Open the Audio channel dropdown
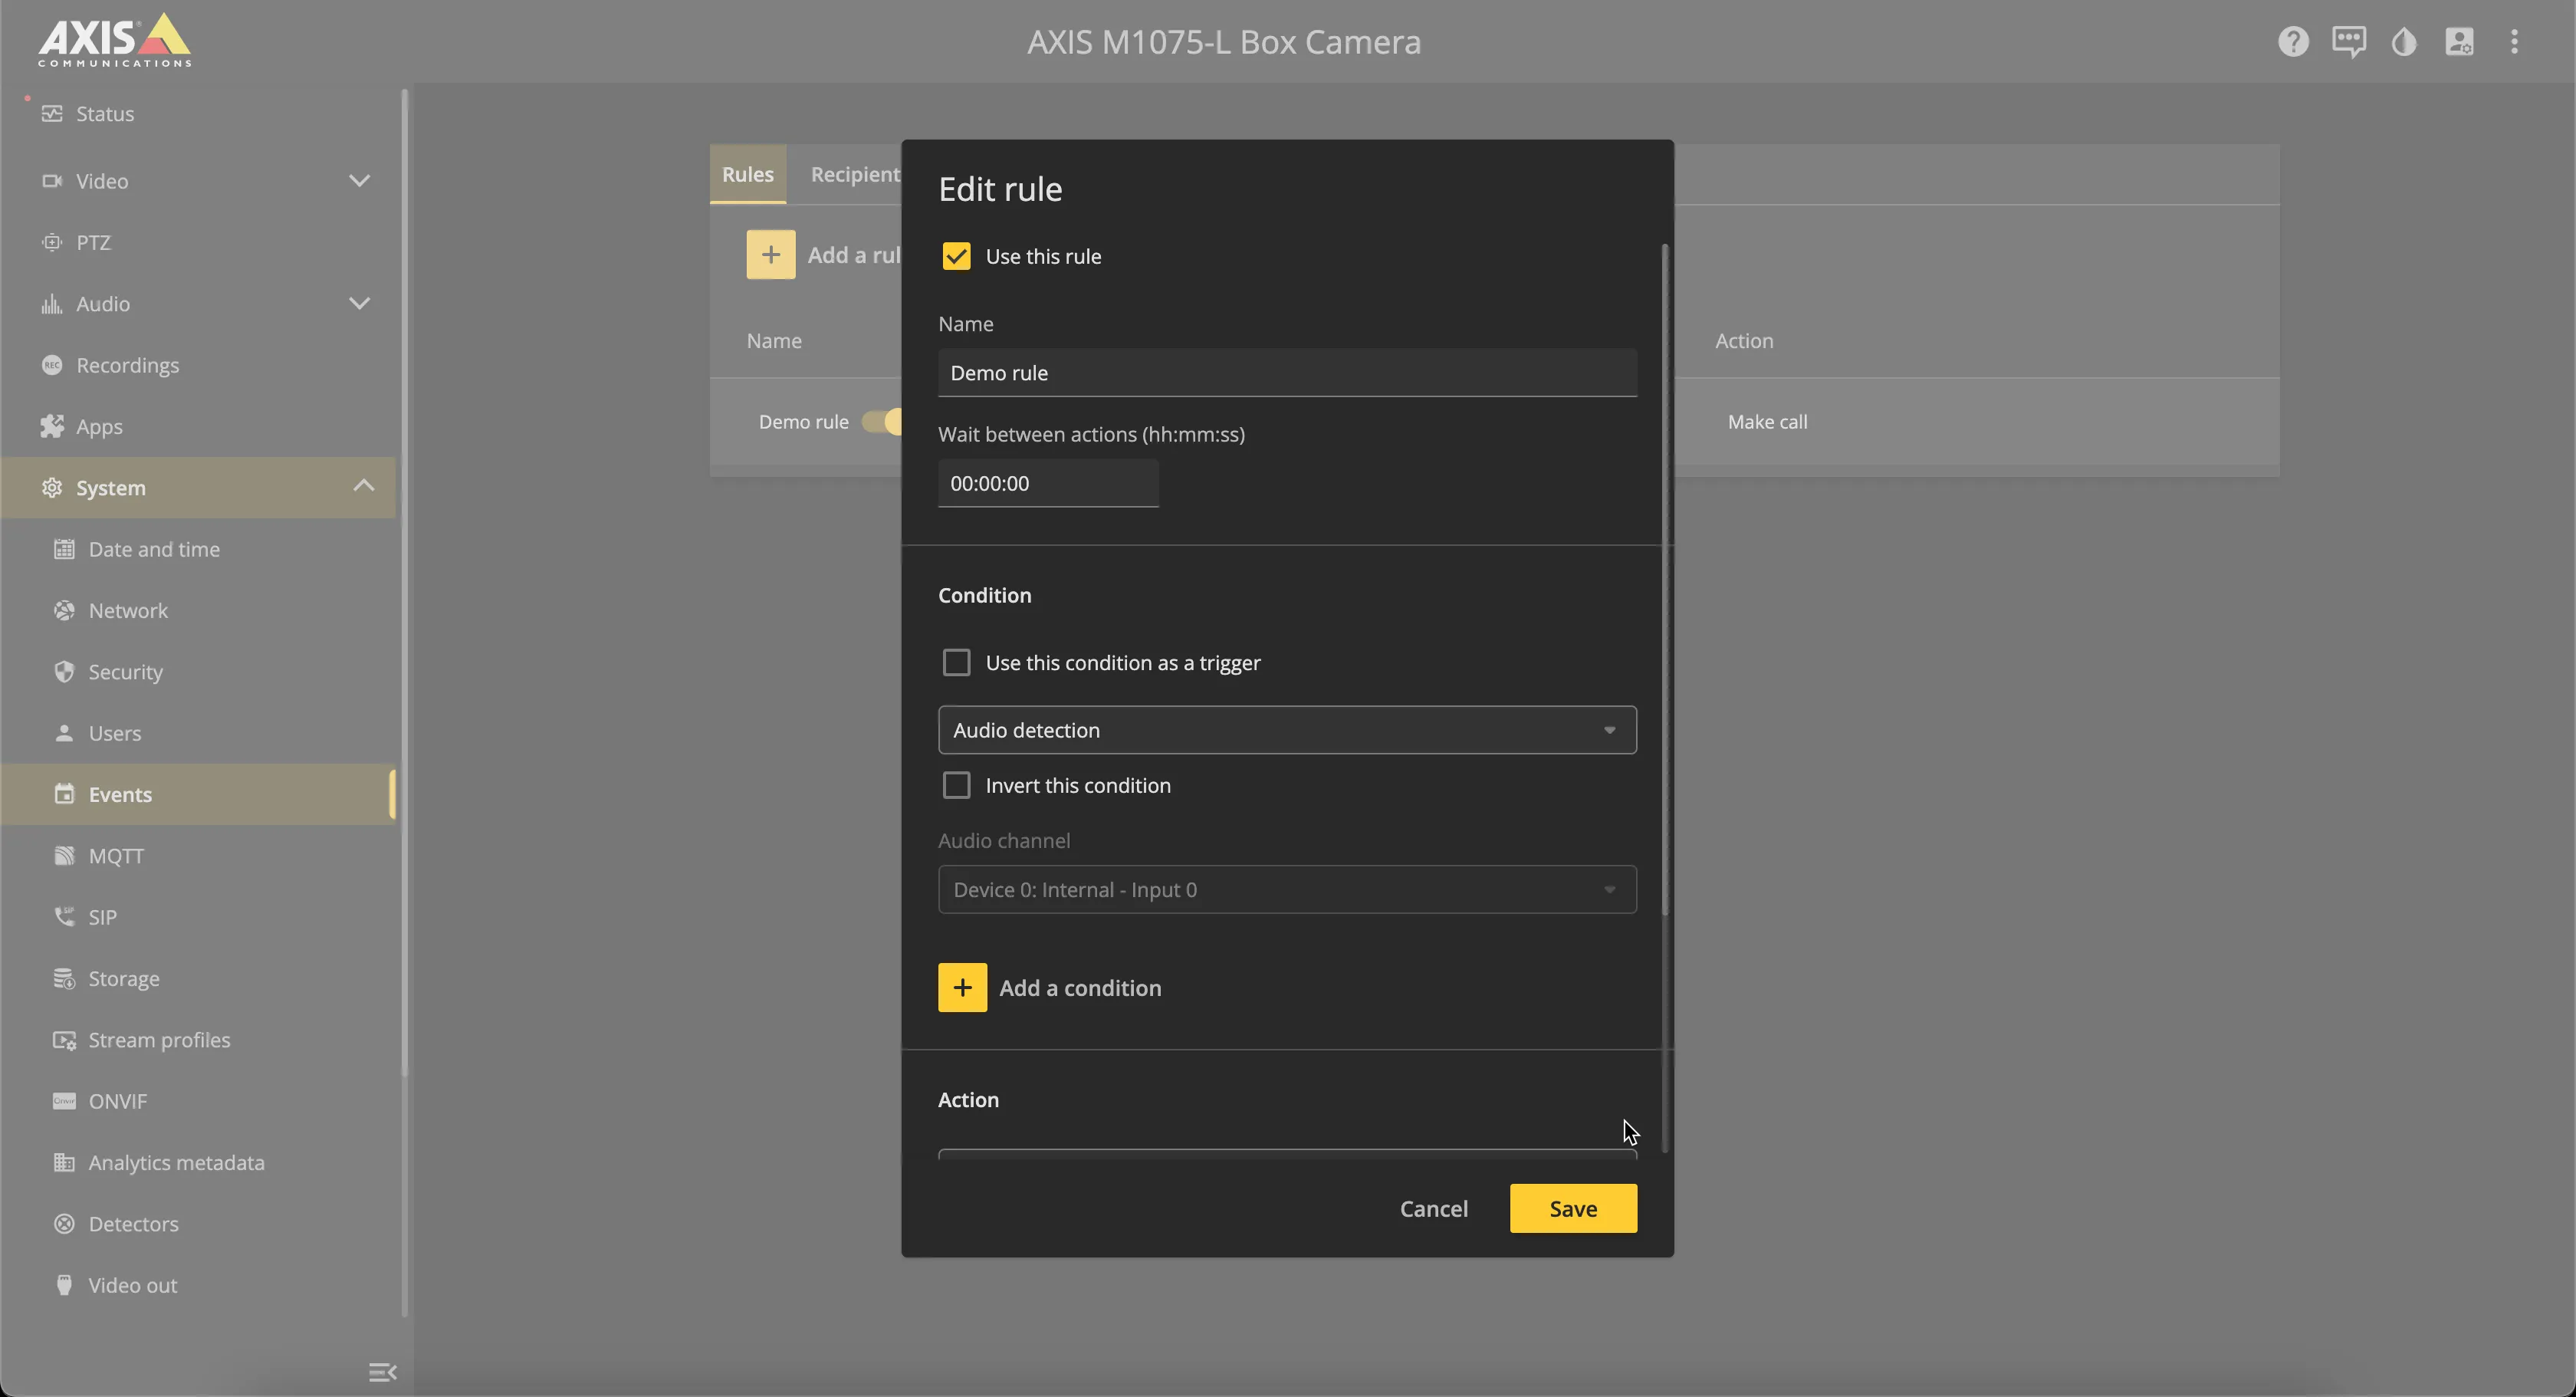Viewport: 2576px width, 1397px height. [x=1287, y=889]
